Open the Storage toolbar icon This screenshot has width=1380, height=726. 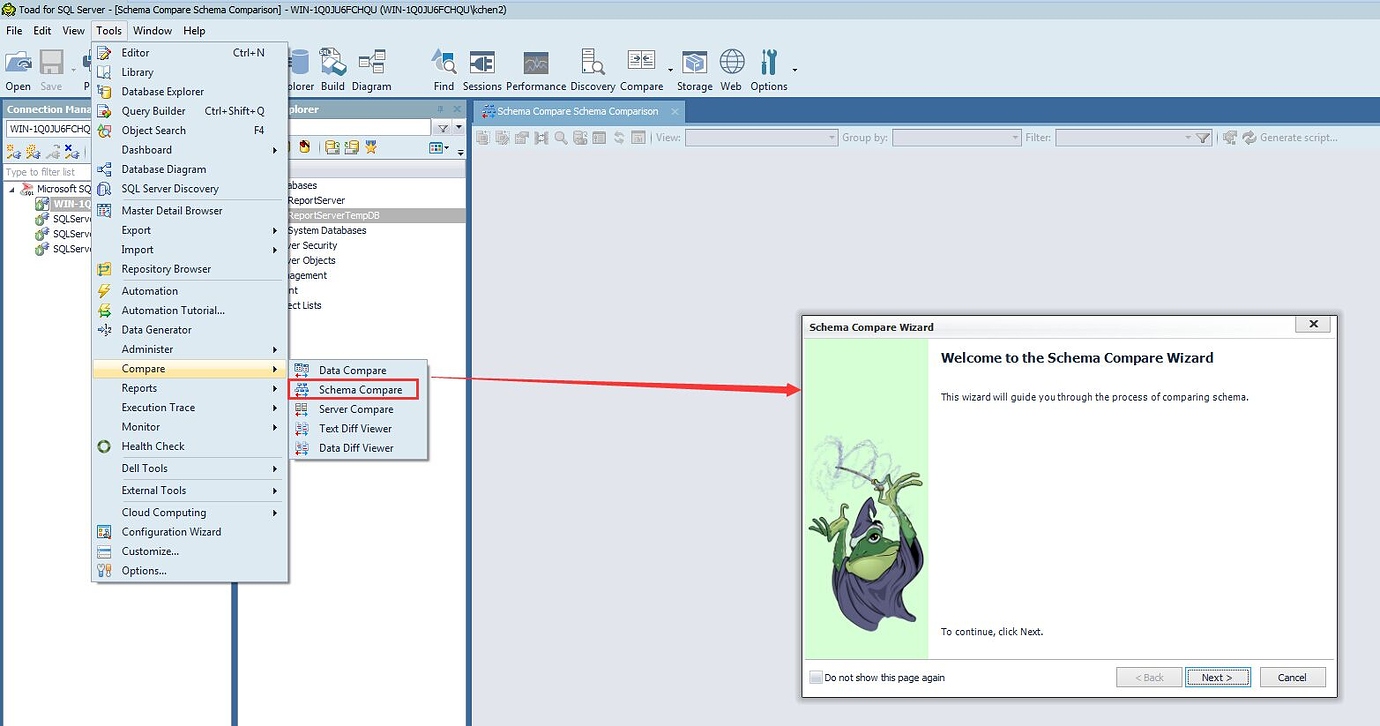[x=694, y=68]
